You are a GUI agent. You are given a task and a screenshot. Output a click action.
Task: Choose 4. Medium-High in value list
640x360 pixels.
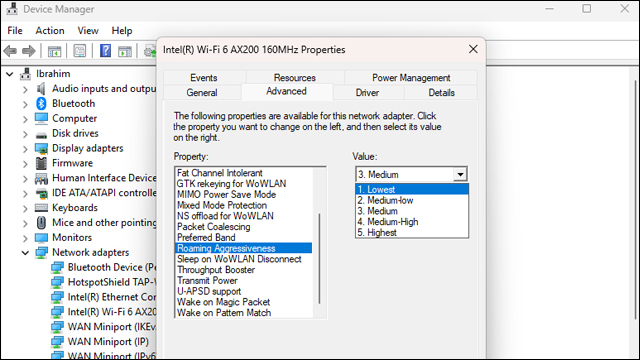point(412,222)
